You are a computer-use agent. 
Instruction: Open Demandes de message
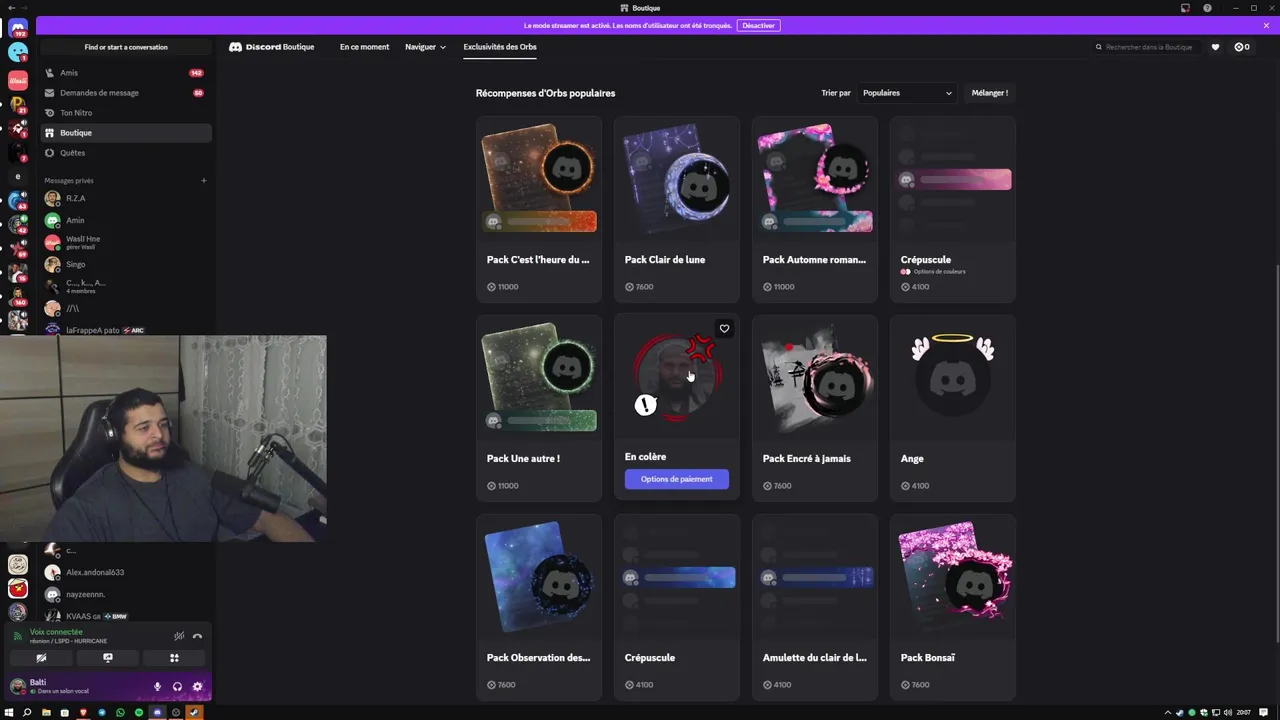pos(126,93)
